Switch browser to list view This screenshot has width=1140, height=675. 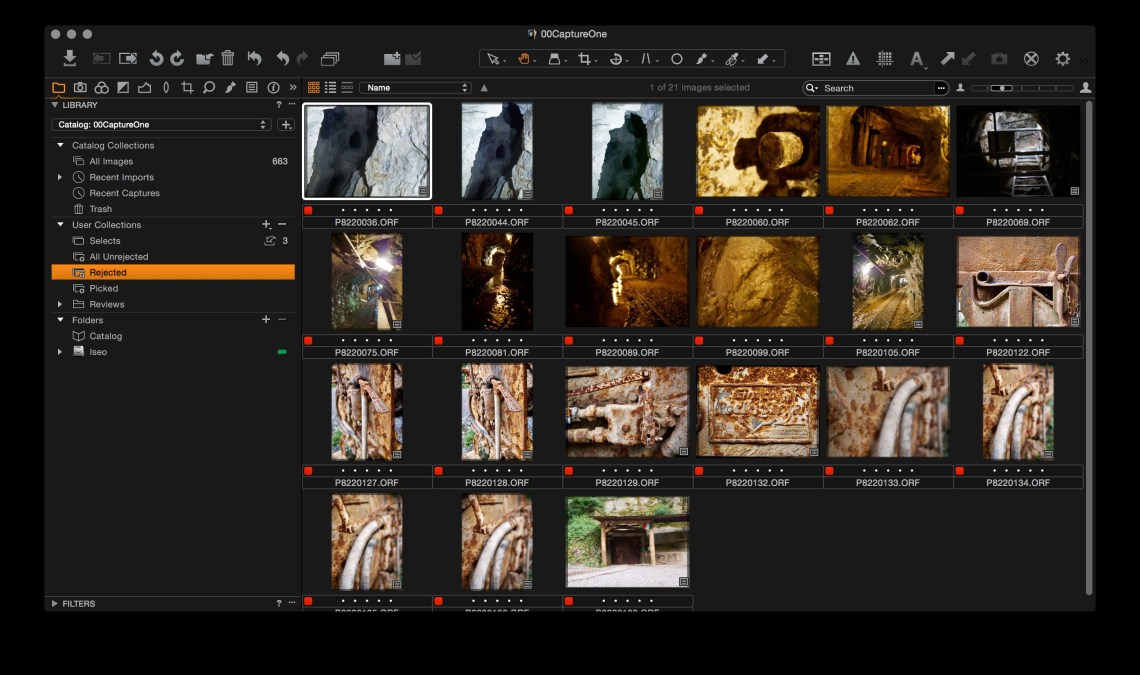330,88
